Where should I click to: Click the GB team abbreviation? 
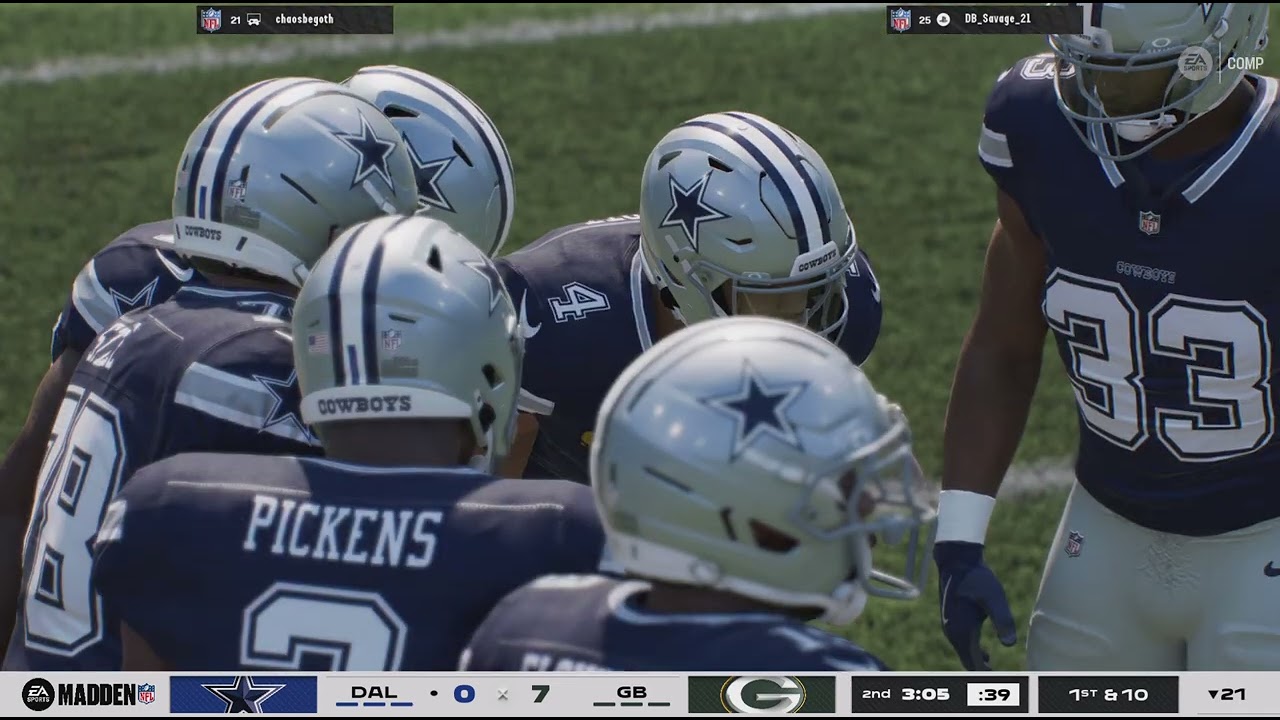(631, 692)
